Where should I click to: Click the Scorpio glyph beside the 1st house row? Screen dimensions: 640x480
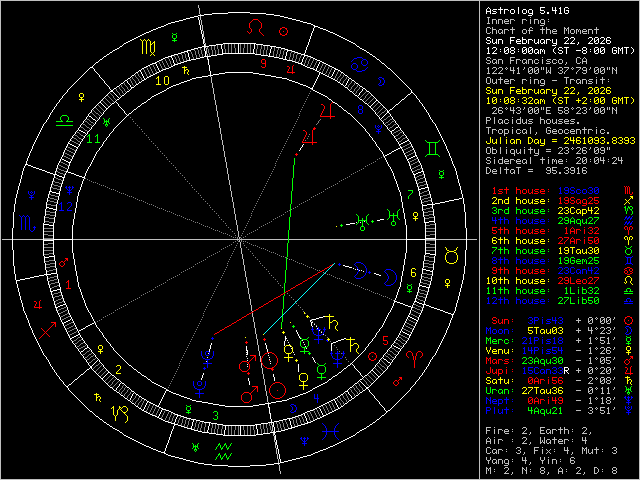click(628, 189)
